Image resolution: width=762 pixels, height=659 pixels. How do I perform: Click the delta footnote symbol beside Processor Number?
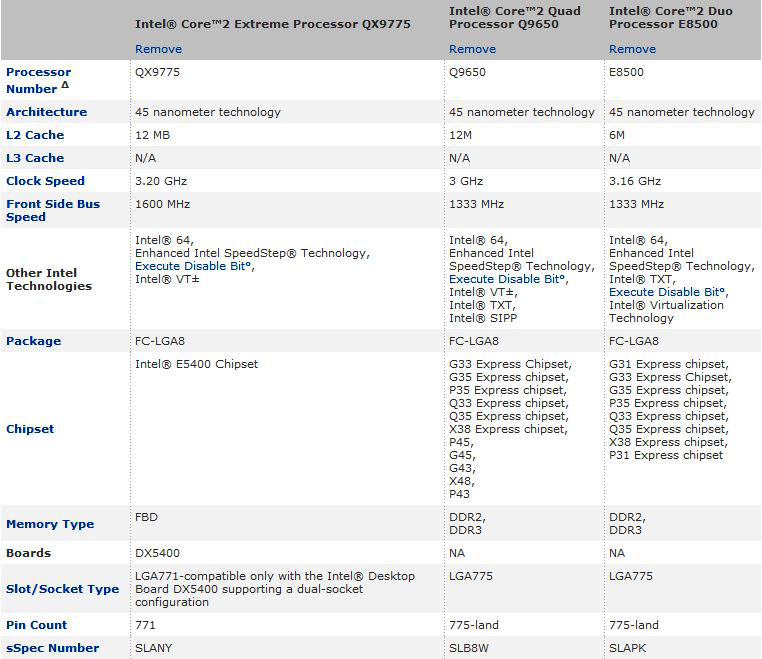pyautogui.click(x=65, y=85)
